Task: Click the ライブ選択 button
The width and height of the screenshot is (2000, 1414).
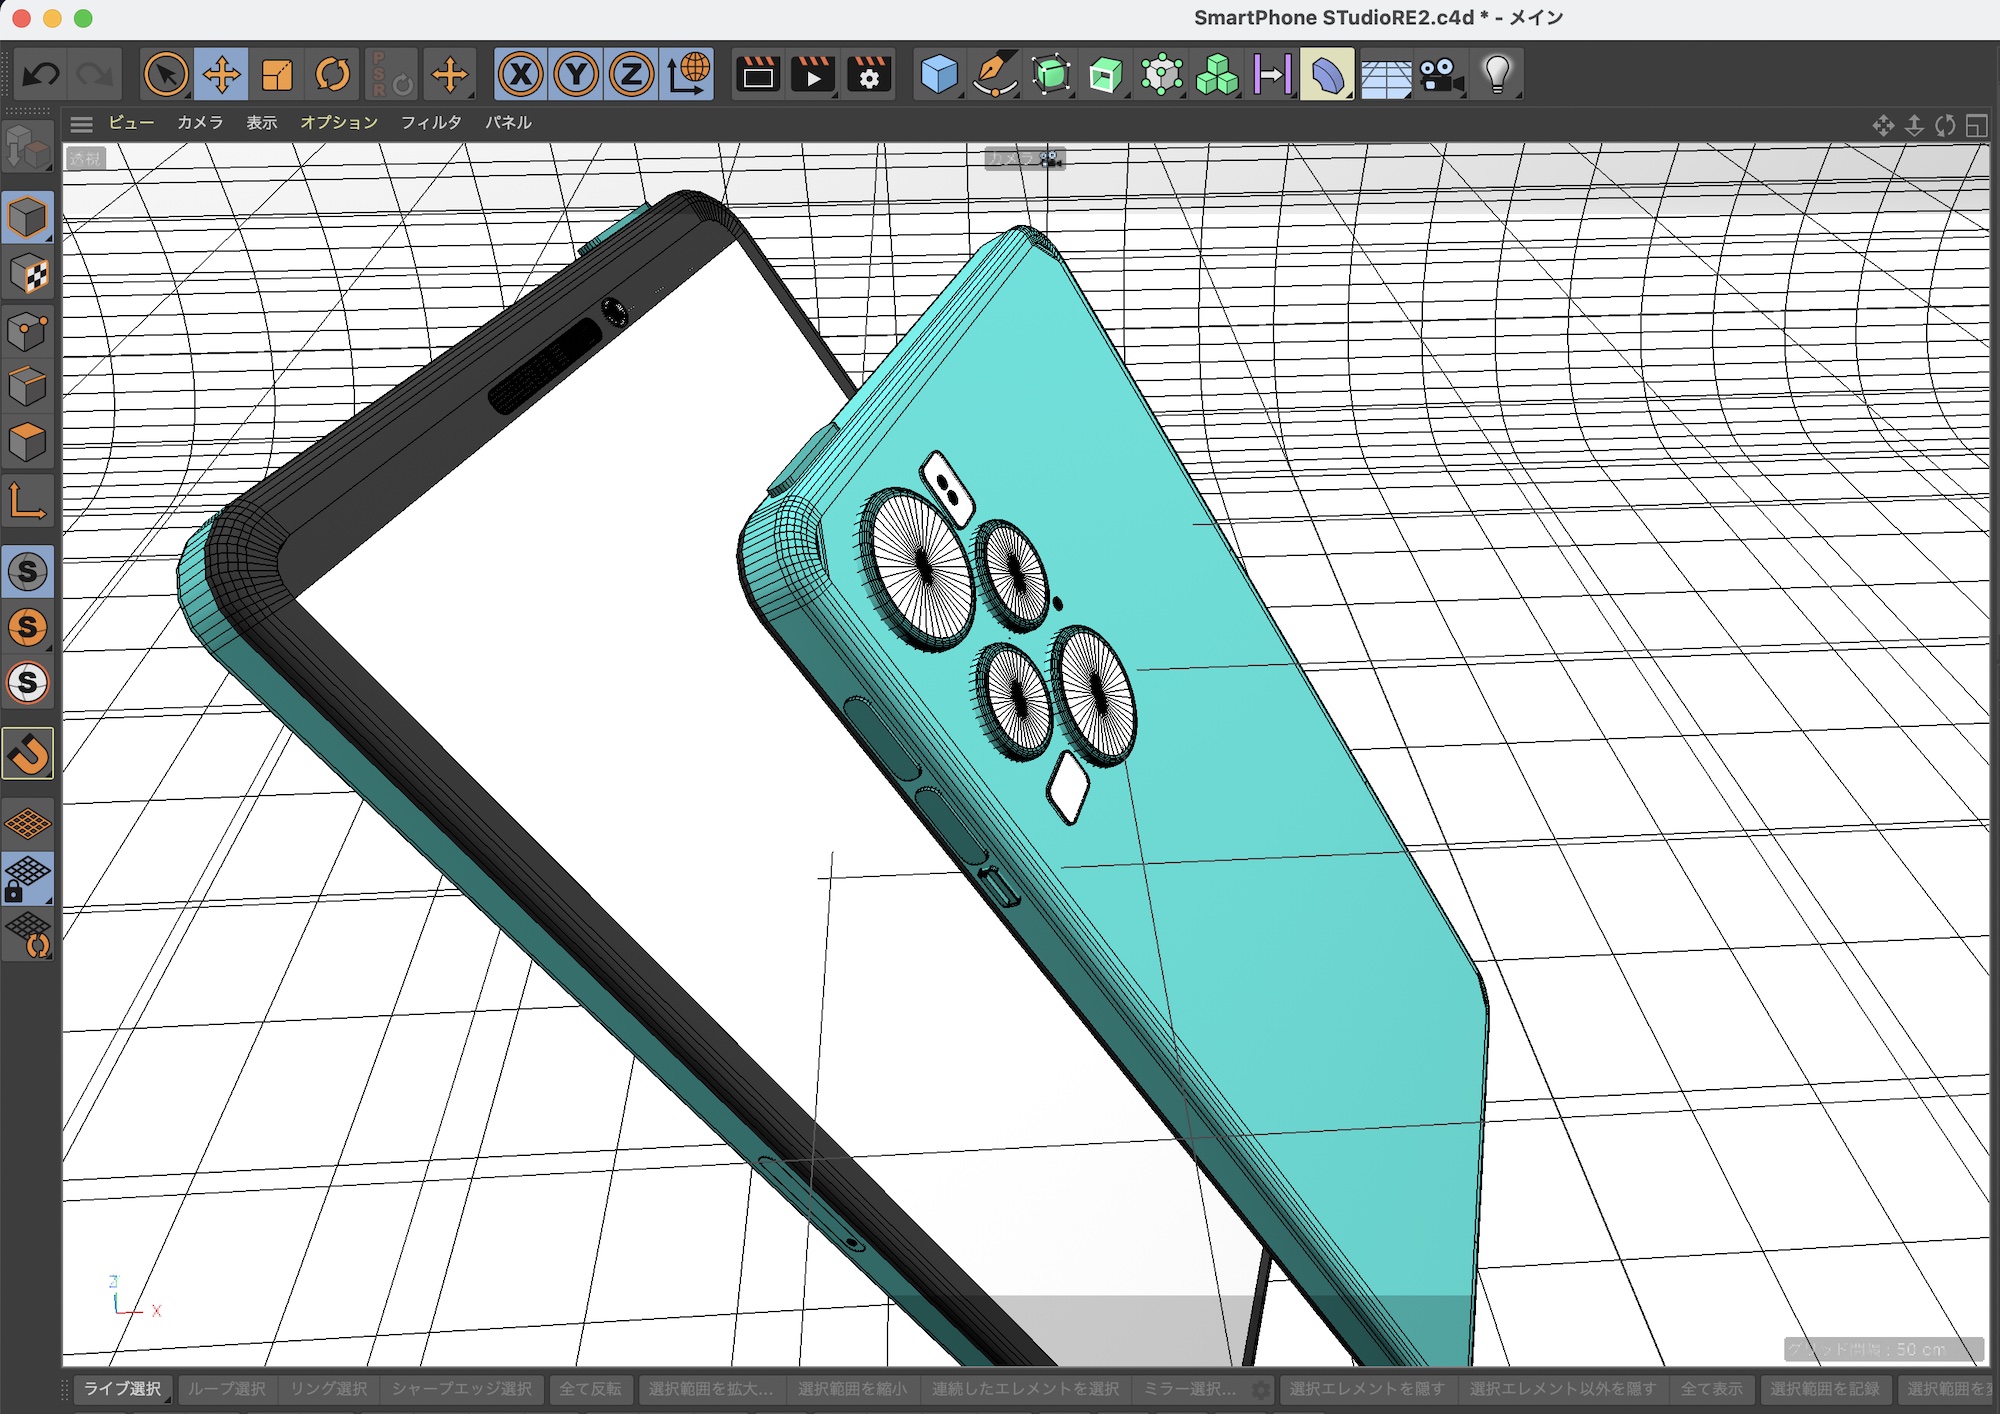Action: 122,1389
